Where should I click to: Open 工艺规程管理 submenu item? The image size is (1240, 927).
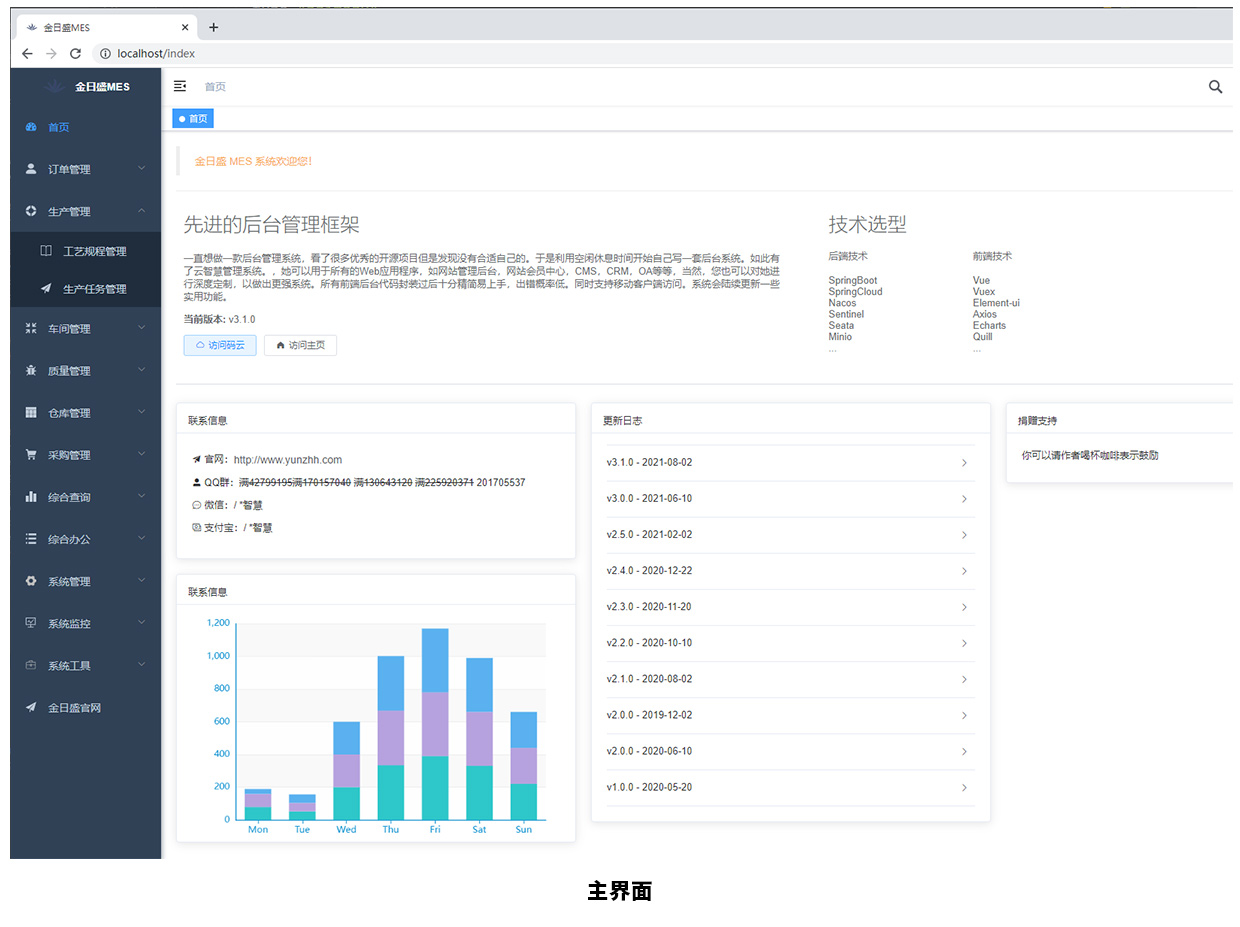94,251
